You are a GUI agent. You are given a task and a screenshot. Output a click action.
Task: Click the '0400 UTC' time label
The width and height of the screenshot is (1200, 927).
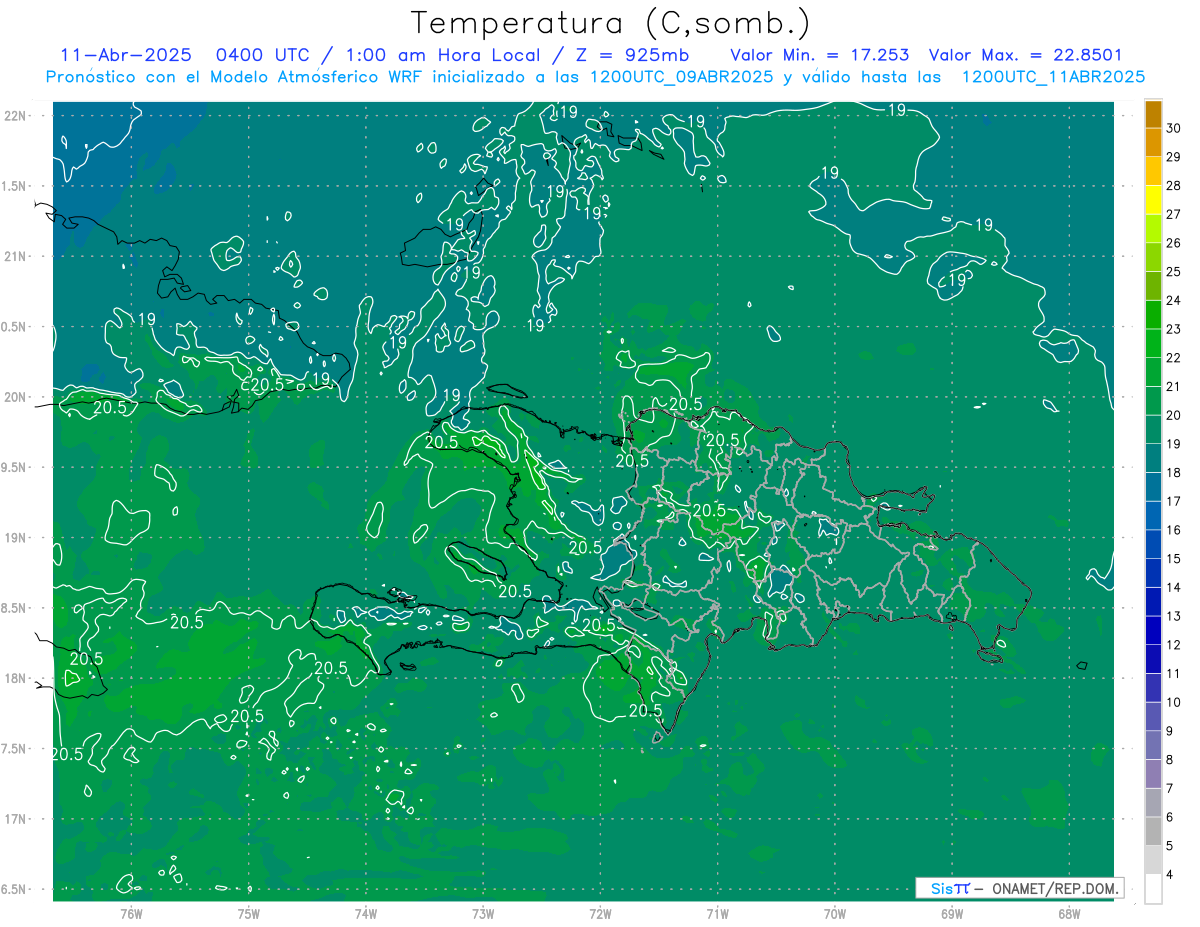tap(263, 55)
